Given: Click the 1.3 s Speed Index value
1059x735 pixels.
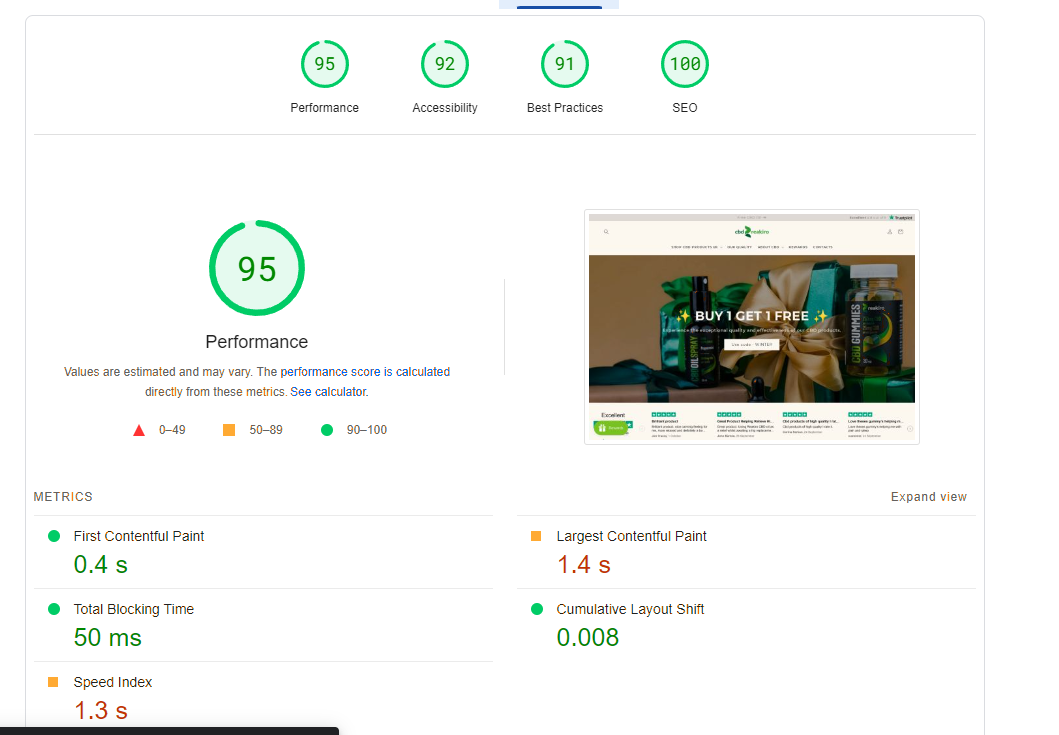Looking at the screenshot, I should [x=101, y=711].
